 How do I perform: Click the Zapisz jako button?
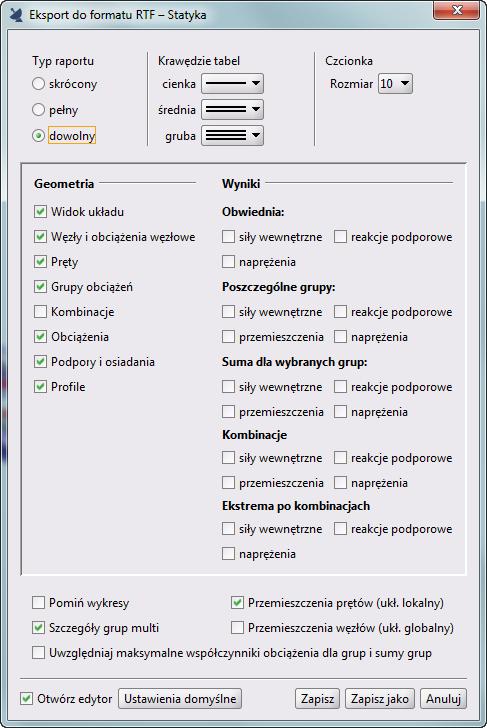(380, 699)
